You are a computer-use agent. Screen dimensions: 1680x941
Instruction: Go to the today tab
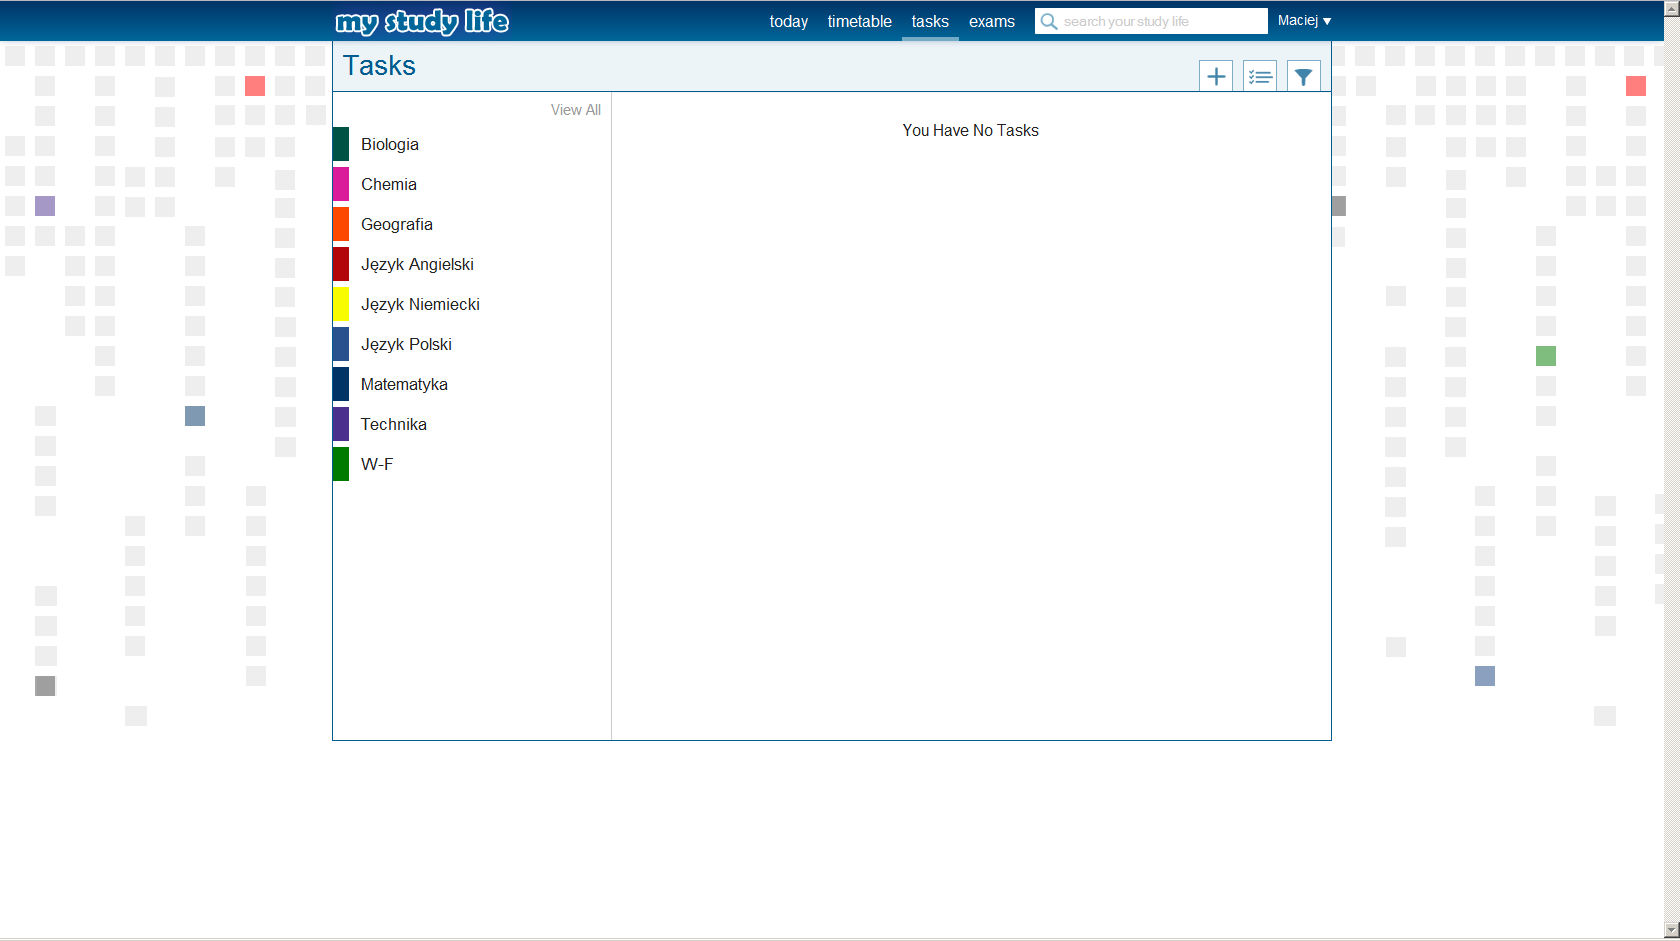click(788, 21)
